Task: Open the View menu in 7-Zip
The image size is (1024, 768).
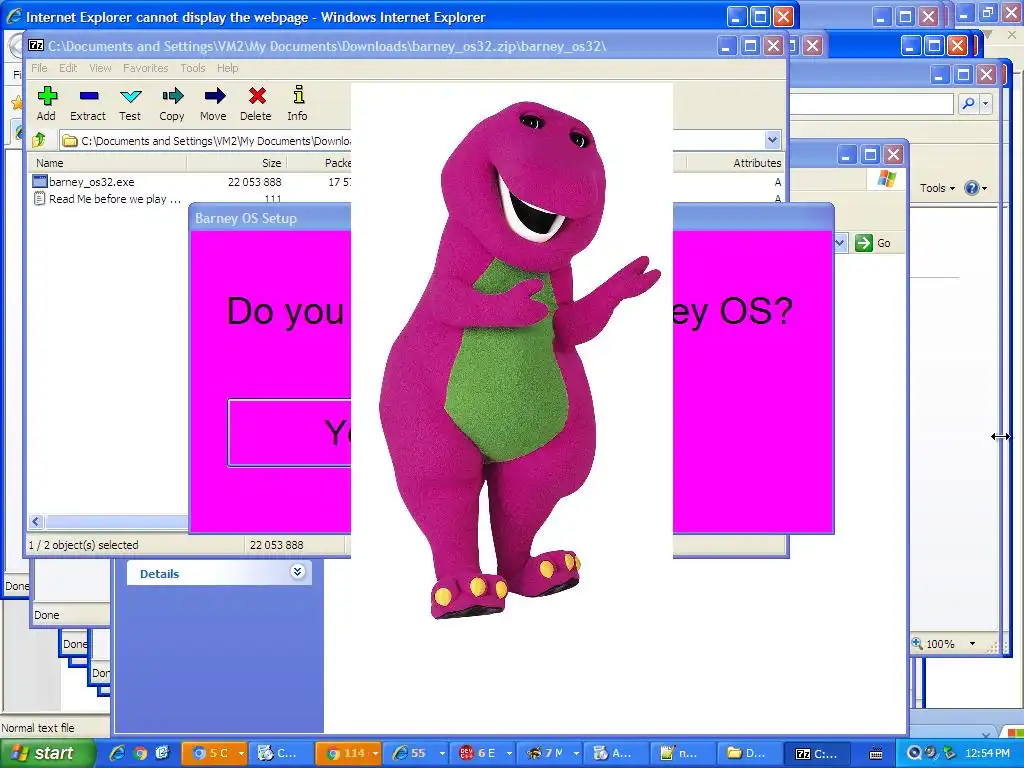Action: click(x=100, y=68)
